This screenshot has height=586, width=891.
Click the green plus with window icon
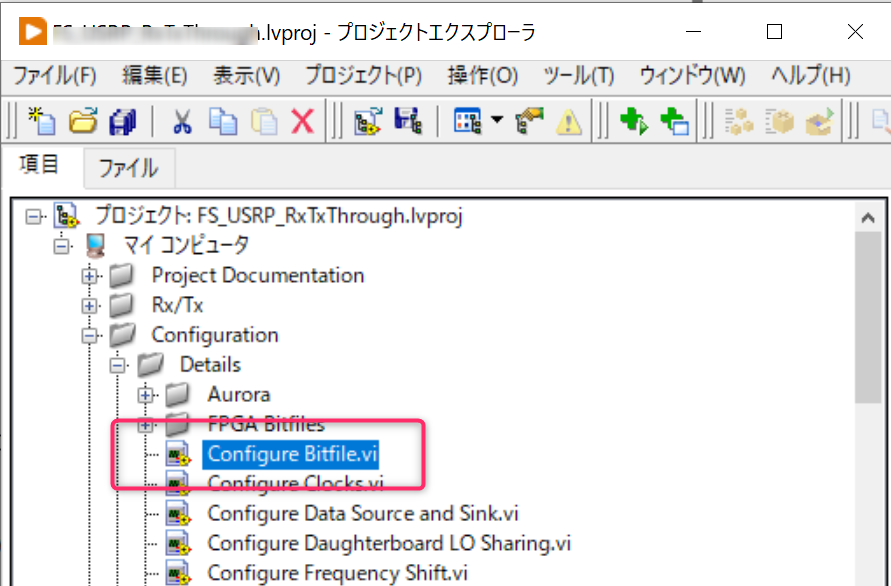(x=675, y=121)
